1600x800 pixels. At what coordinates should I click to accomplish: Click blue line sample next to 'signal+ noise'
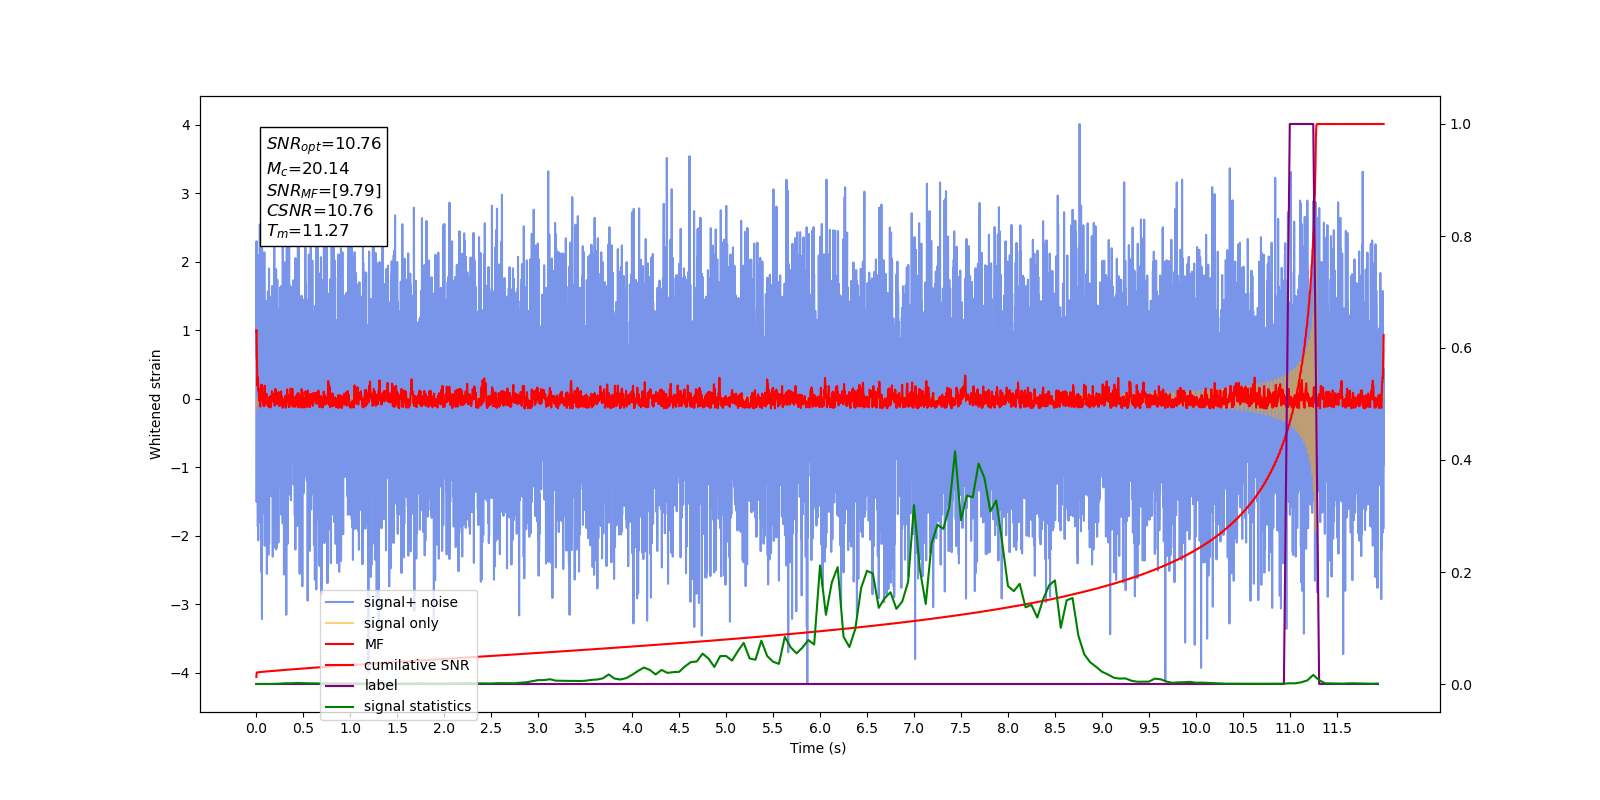340,602
